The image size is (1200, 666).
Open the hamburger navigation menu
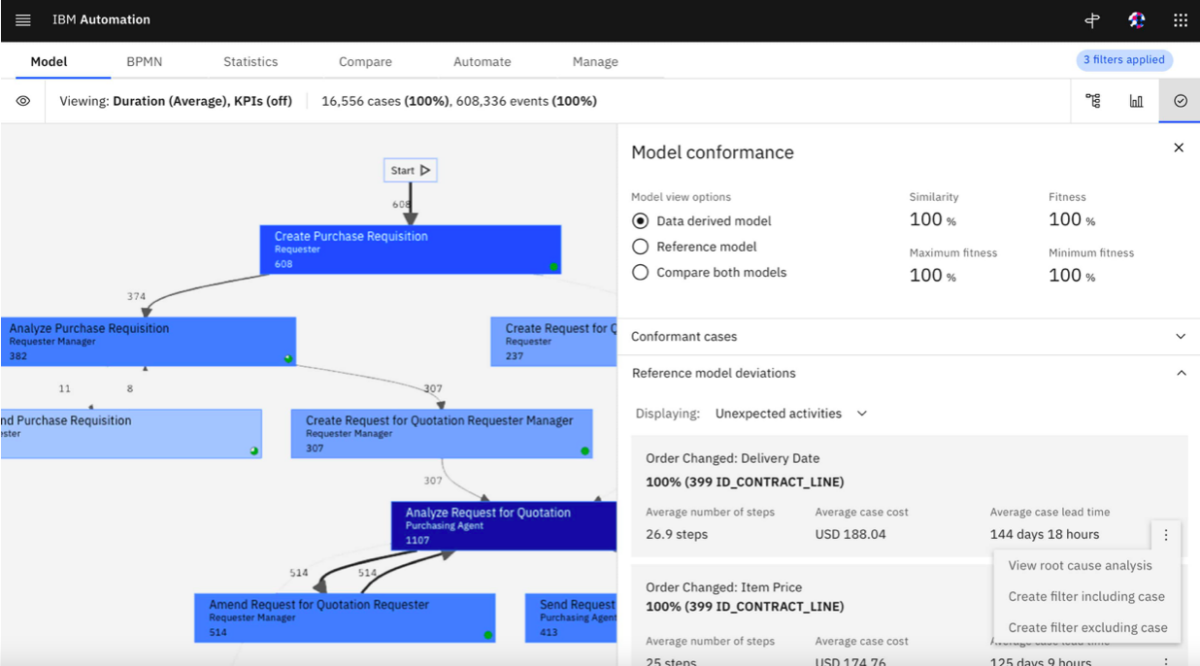[x=22, y=19]
